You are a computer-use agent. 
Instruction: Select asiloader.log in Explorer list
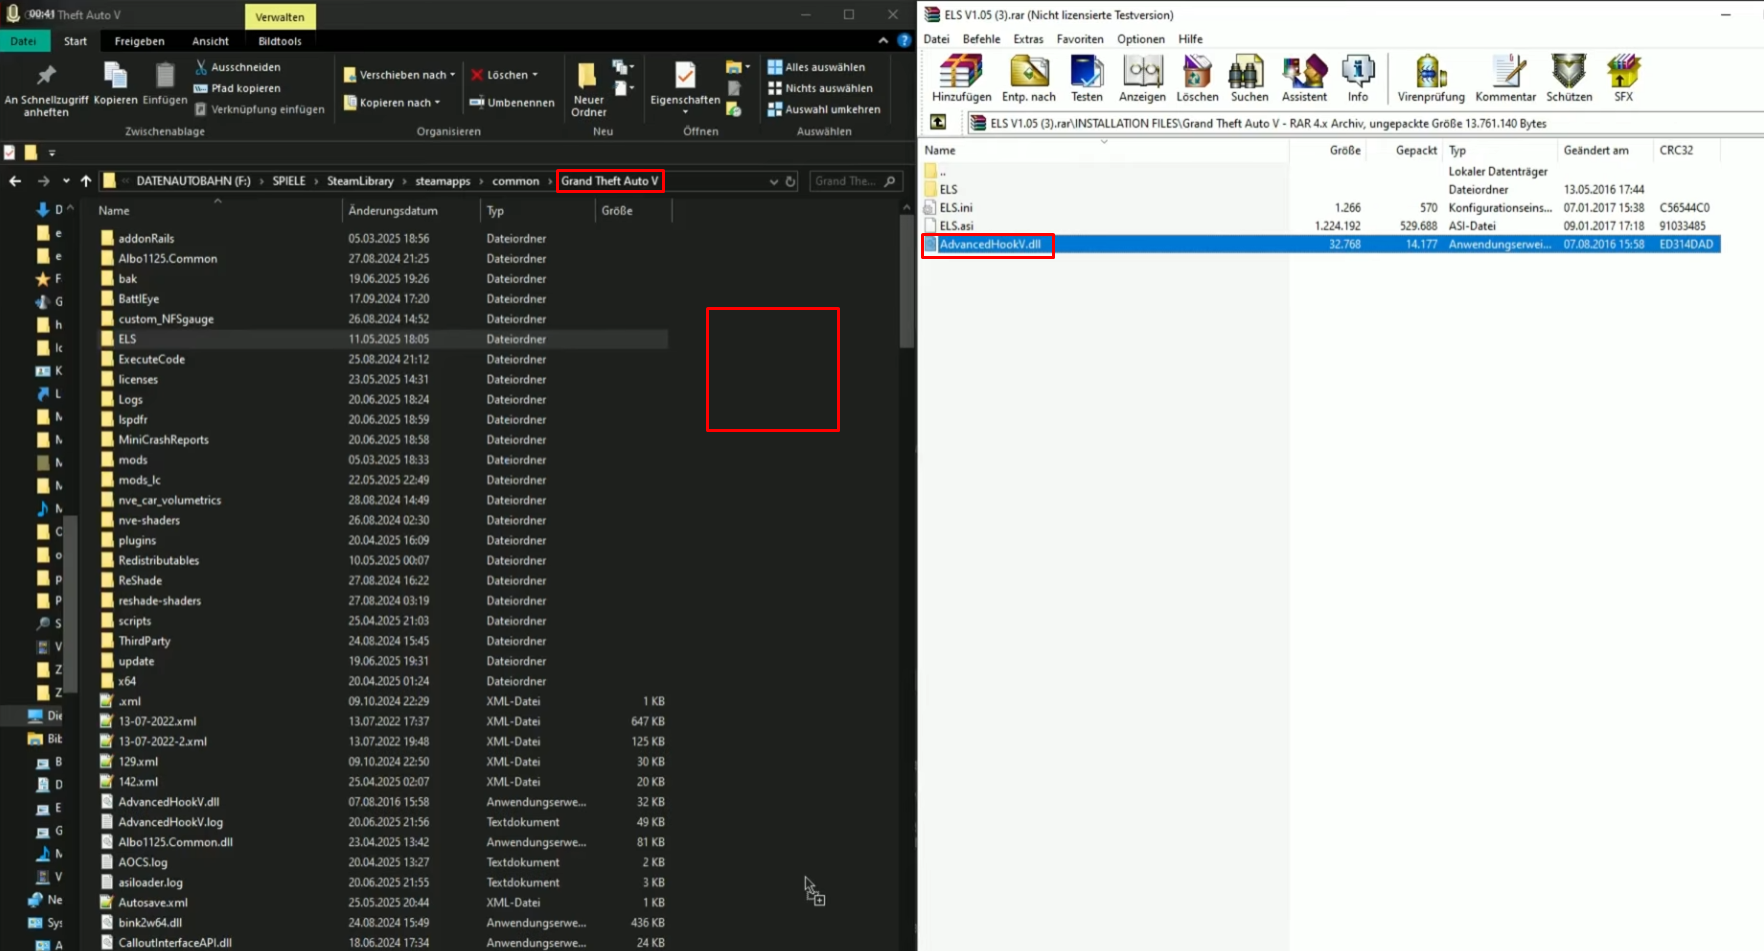click(x=383, y=882)
